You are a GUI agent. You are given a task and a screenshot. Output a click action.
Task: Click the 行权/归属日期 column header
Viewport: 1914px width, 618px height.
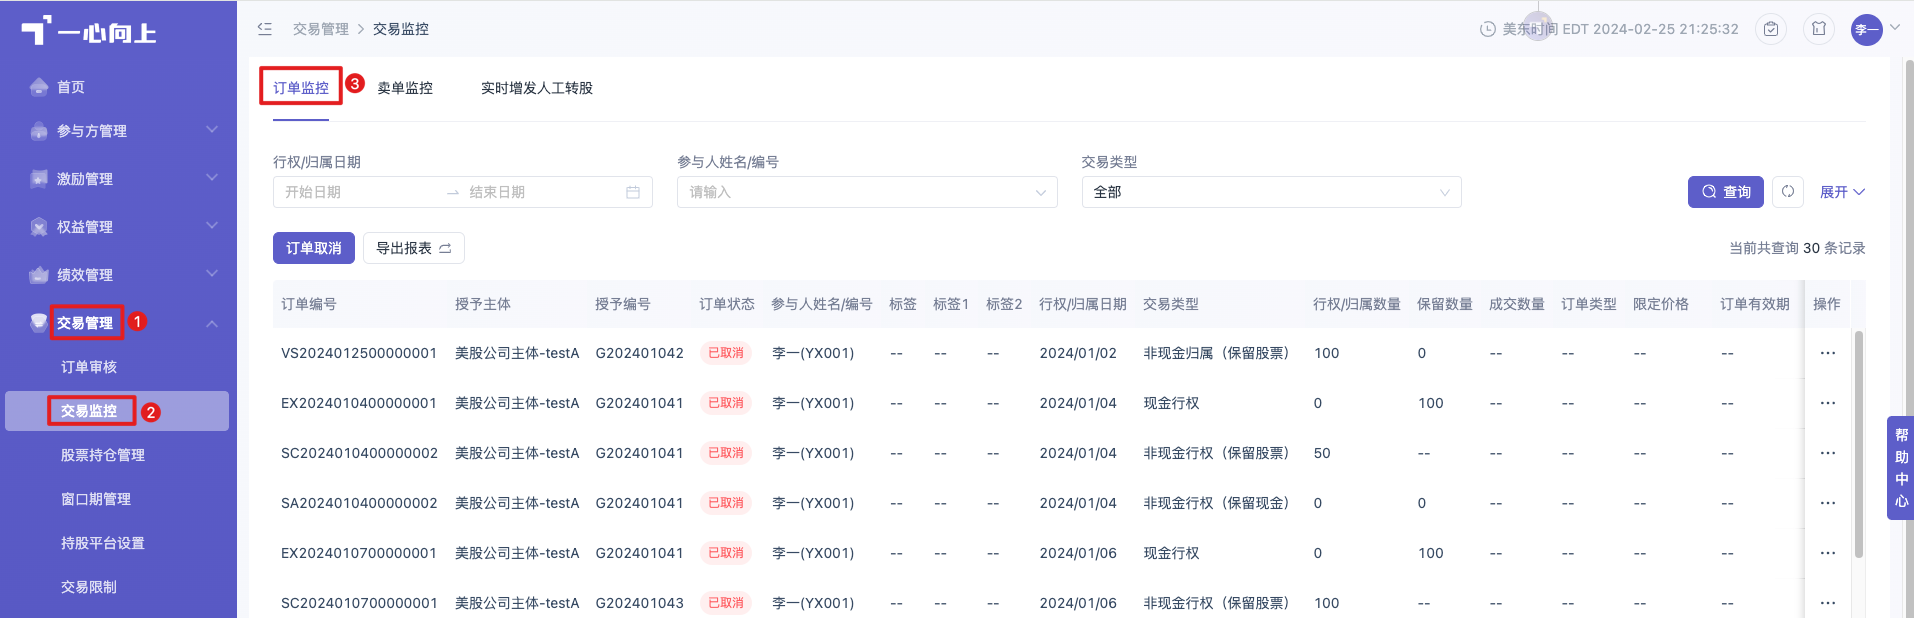(x=1083, y=304)
